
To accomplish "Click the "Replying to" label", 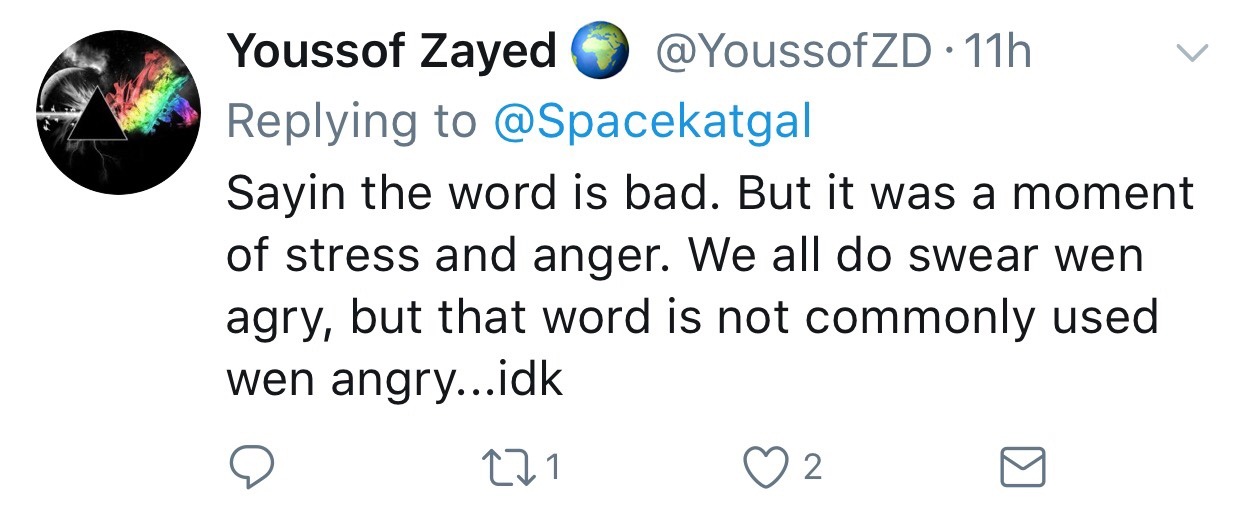I will (352, 123).
